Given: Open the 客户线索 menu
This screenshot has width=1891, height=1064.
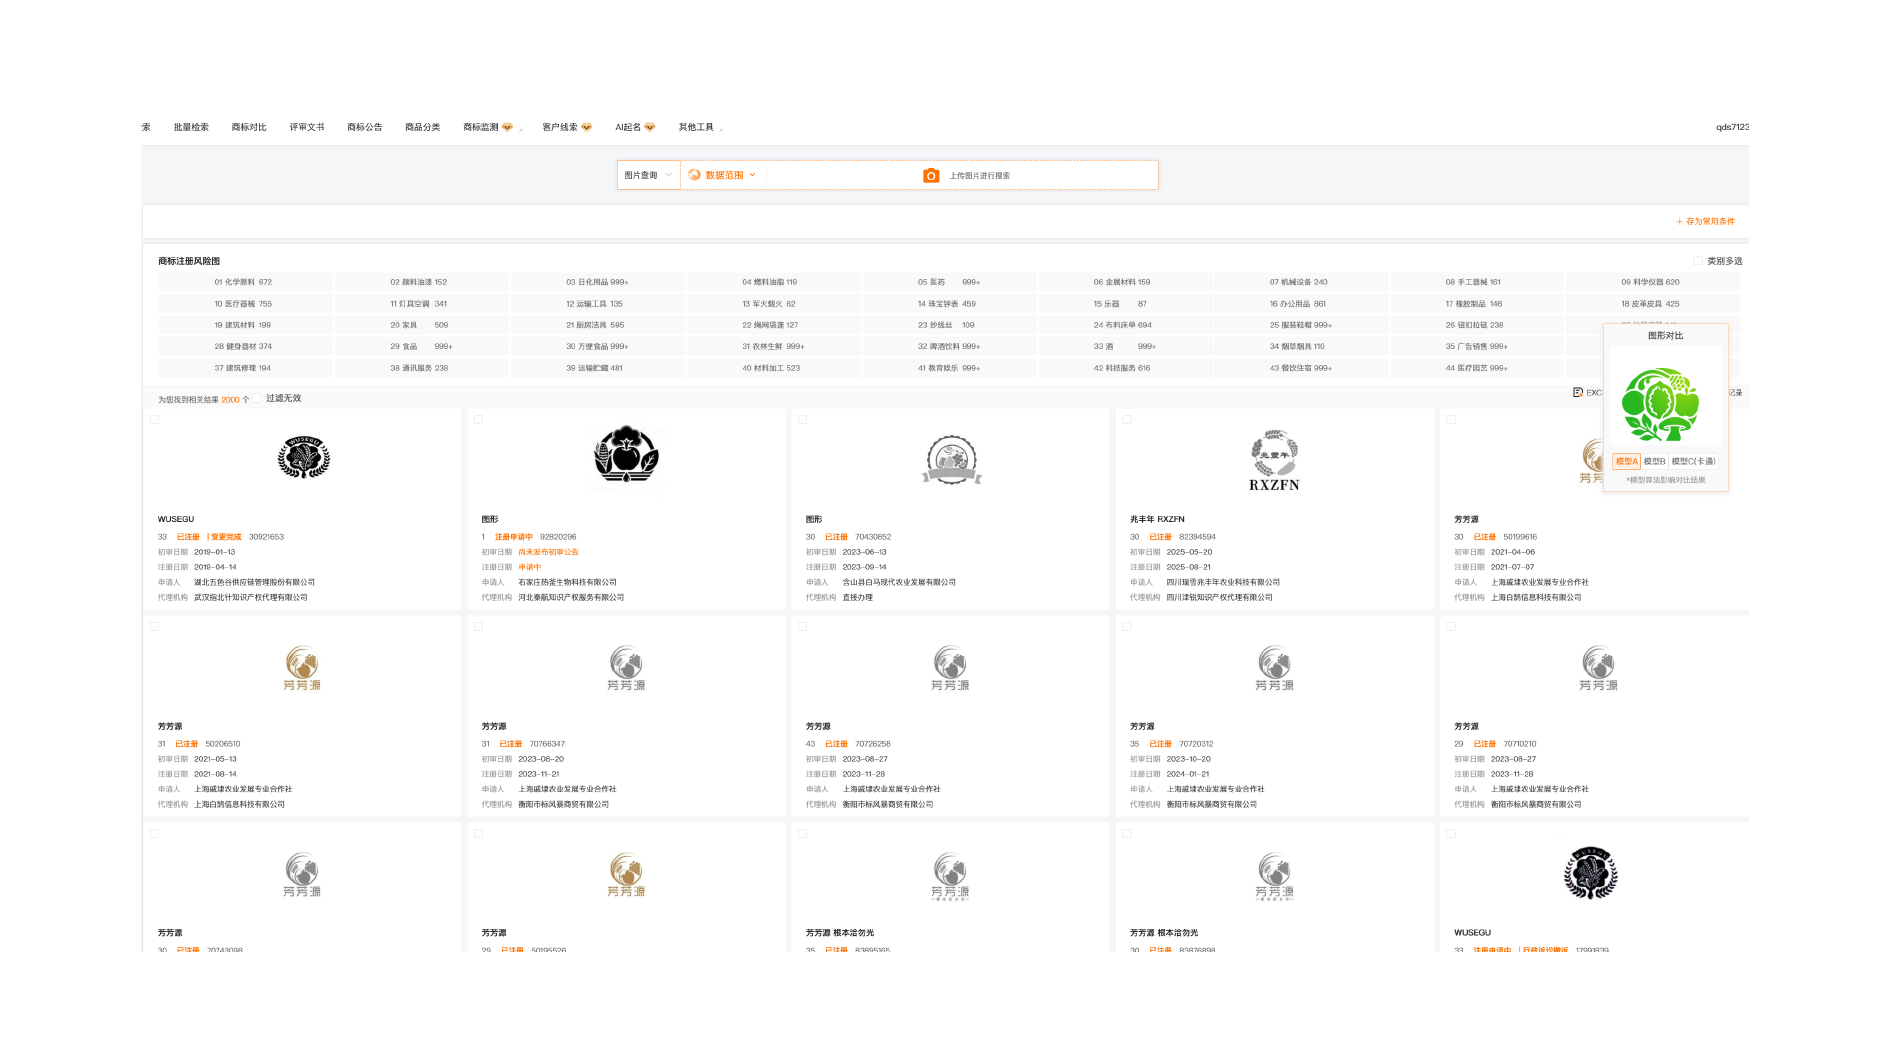Looking at the screenshot, I should pyautogui.click(x=560, y=127).
